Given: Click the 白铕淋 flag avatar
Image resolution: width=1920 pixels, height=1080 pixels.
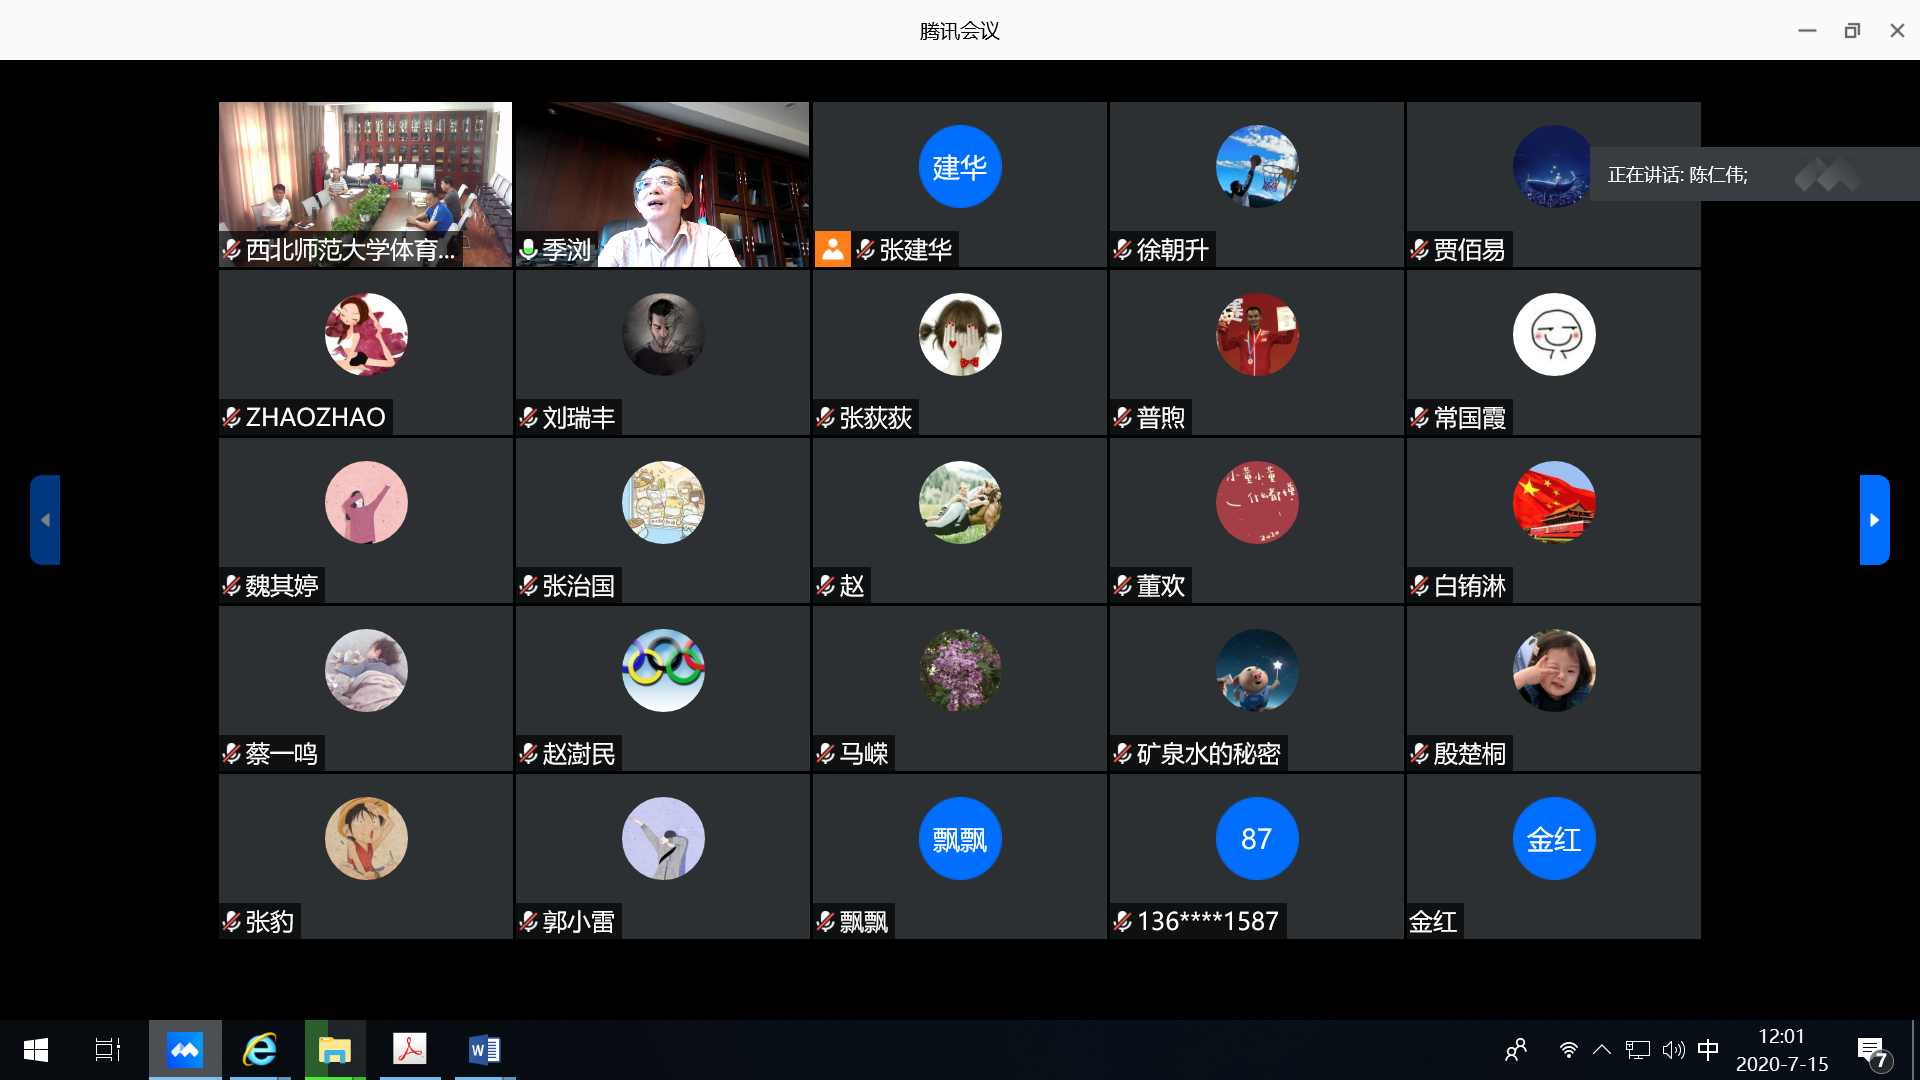Looking at the screenshot, I should point(1553,502).
